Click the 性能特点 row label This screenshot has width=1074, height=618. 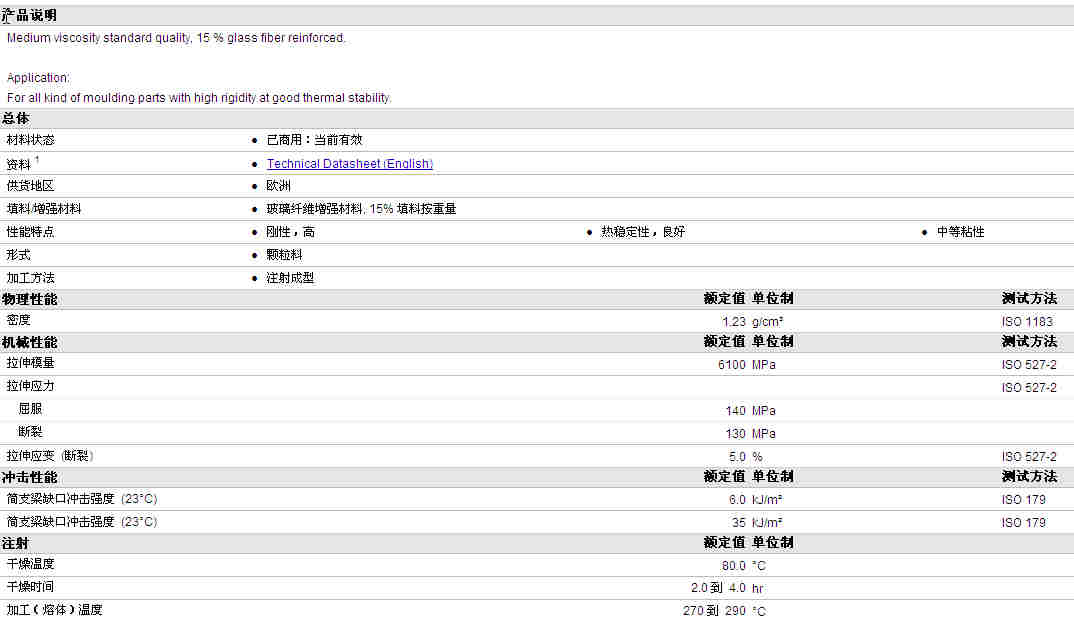coord(30,232)
